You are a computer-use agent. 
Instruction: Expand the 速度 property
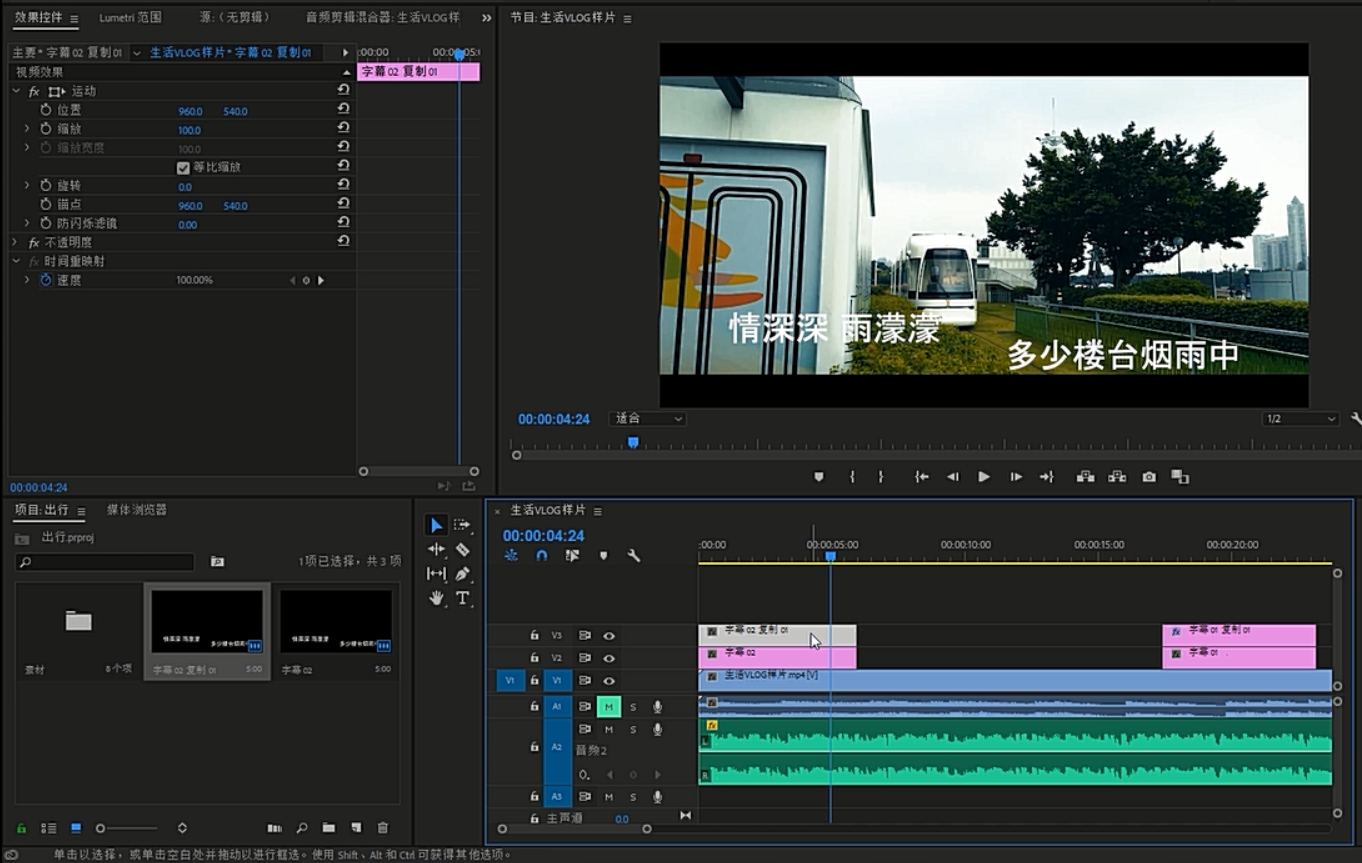pos(27,280)
